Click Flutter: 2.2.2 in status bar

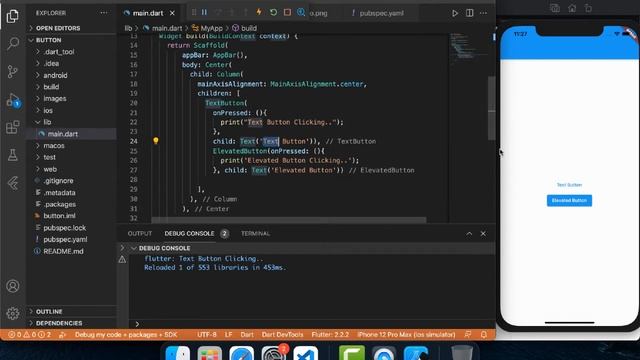330,335
